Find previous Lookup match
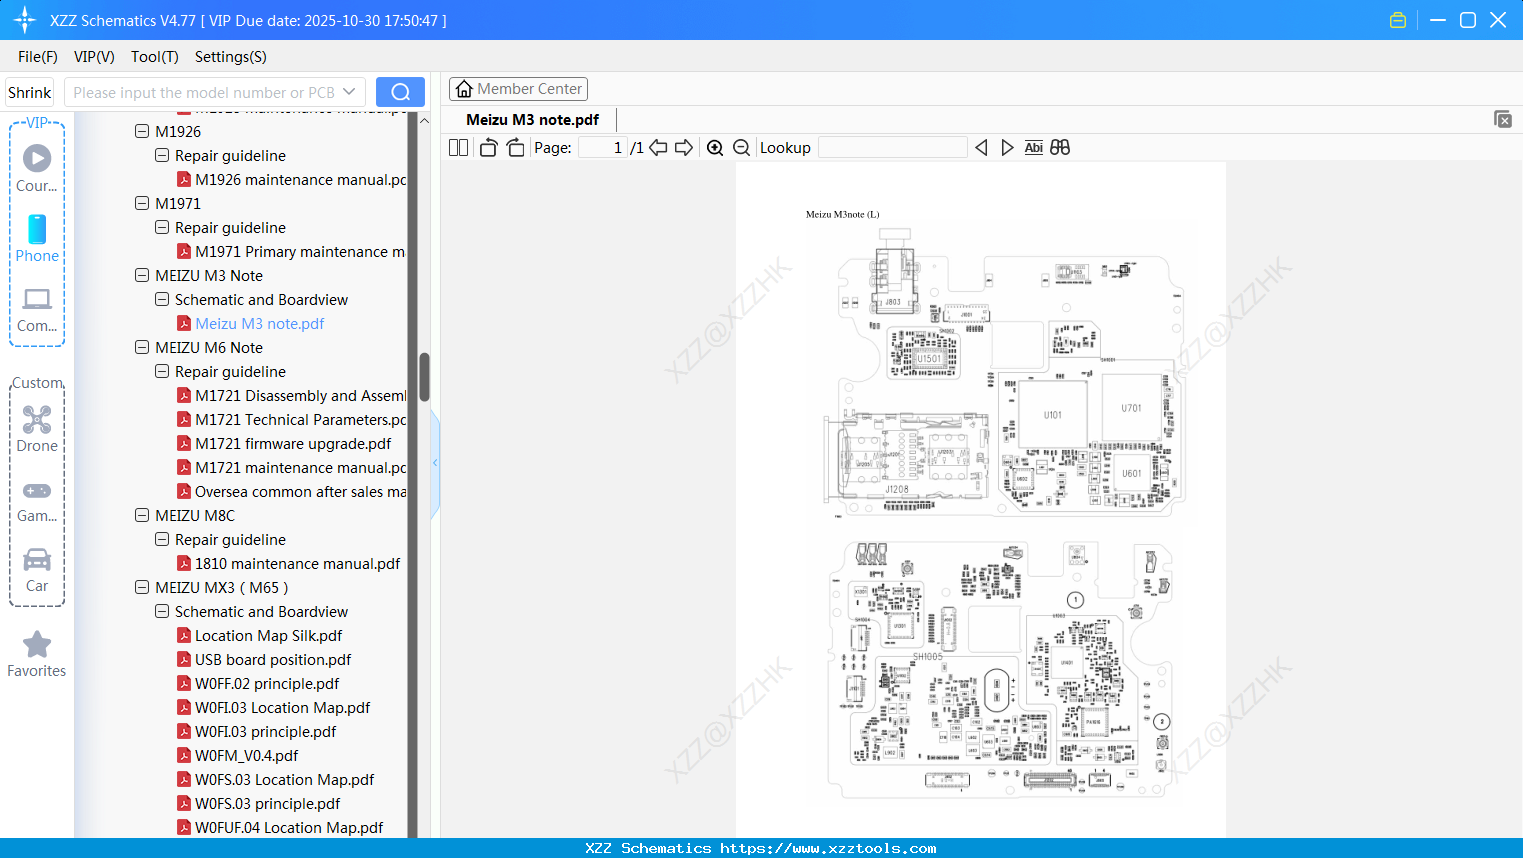The image size is (1523, 858). pyautogui.click(x=981, y=148)
